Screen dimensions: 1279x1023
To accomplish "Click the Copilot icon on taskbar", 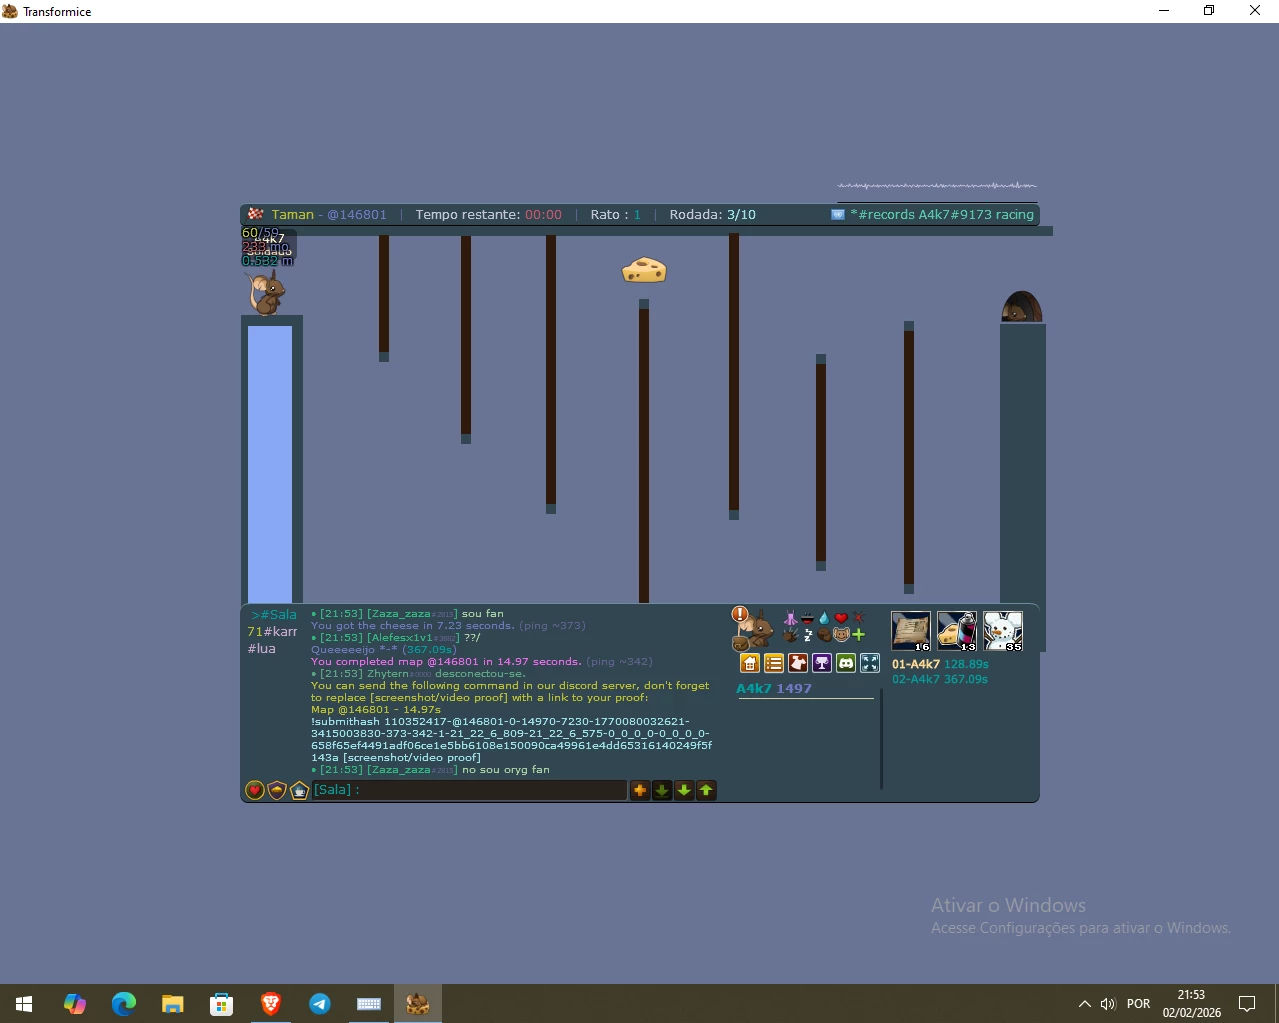I will click(x=74, y=1004).
